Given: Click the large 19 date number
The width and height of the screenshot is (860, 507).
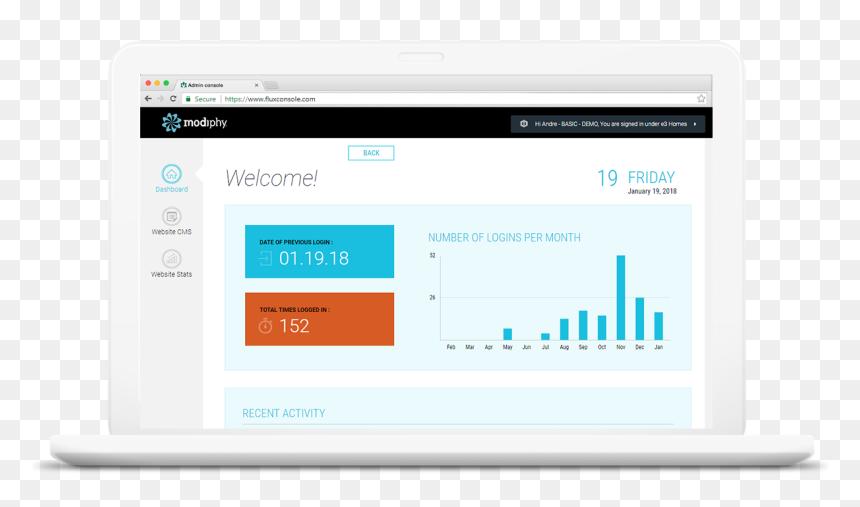Looking at the screenshot, I should point(607,178).
